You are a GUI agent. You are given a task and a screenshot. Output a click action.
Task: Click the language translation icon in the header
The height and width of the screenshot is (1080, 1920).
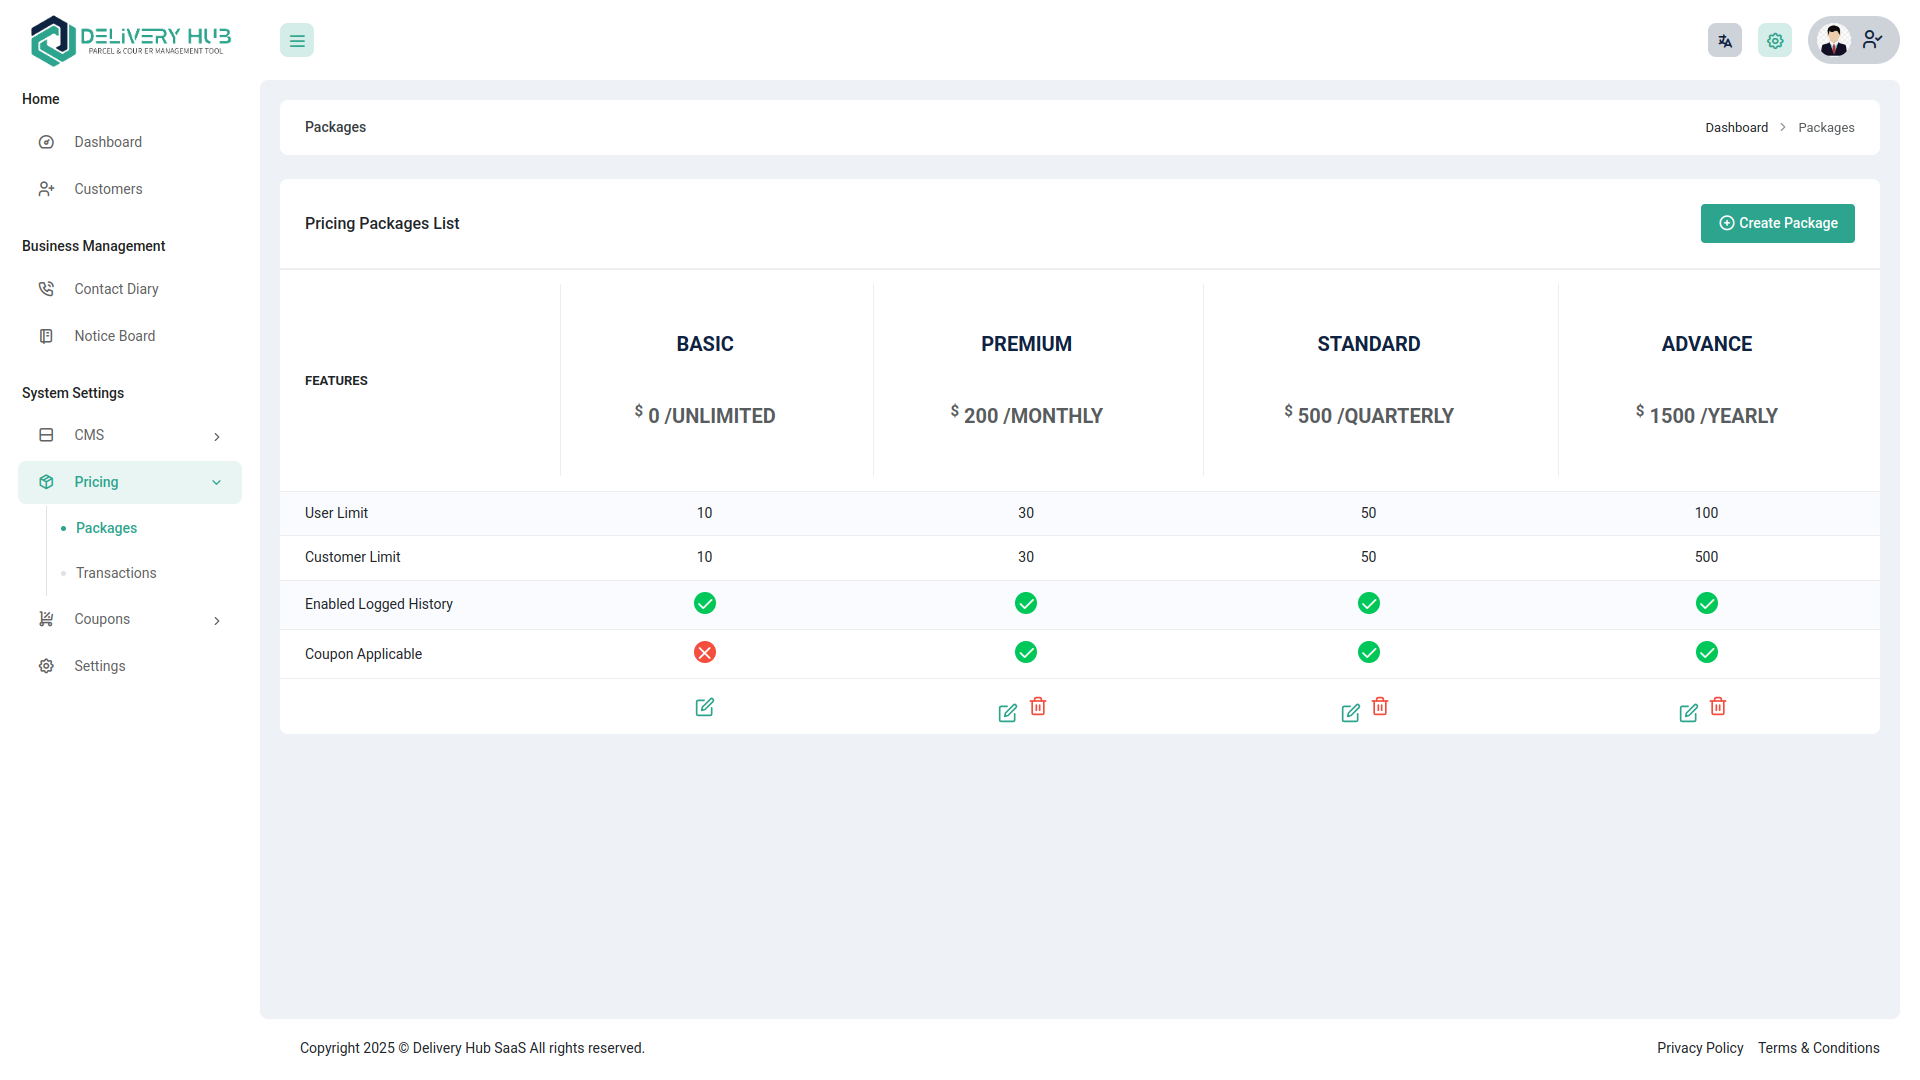[x=1724, y=40]
